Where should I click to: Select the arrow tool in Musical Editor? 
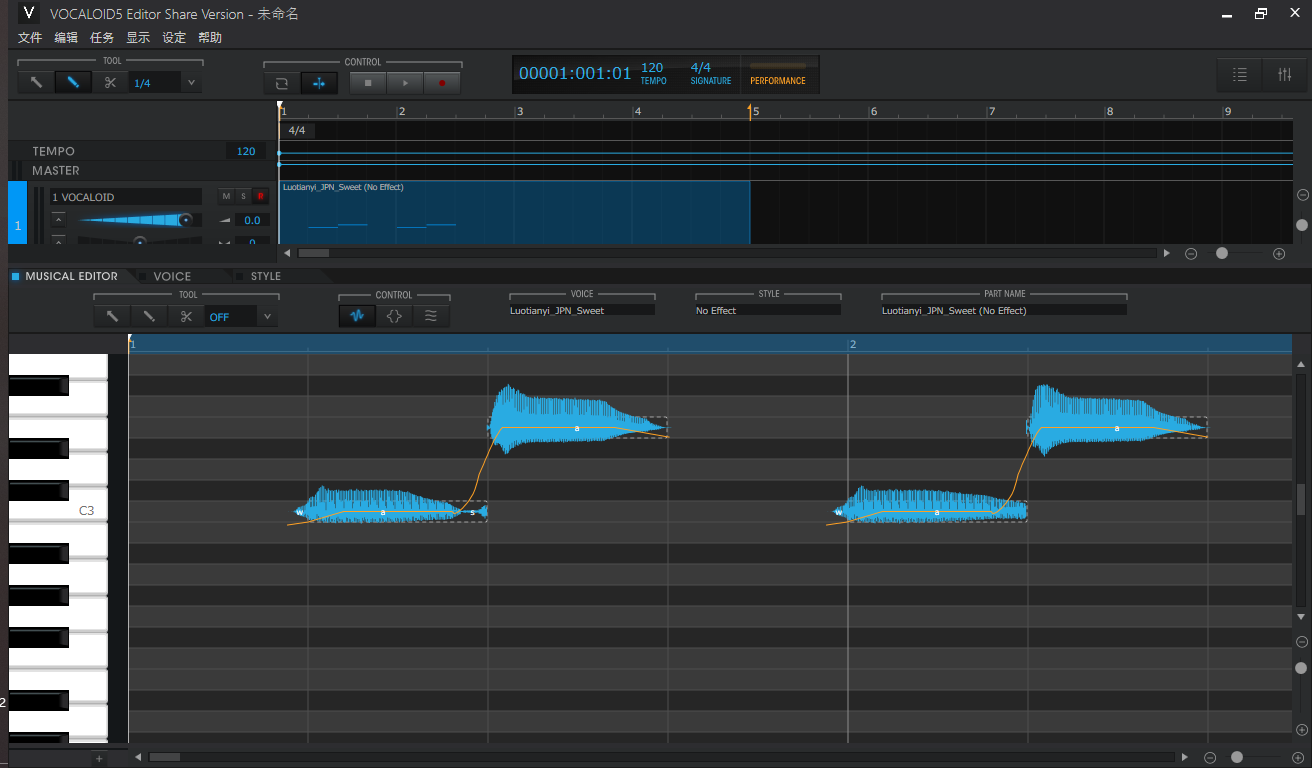(112, 316)
